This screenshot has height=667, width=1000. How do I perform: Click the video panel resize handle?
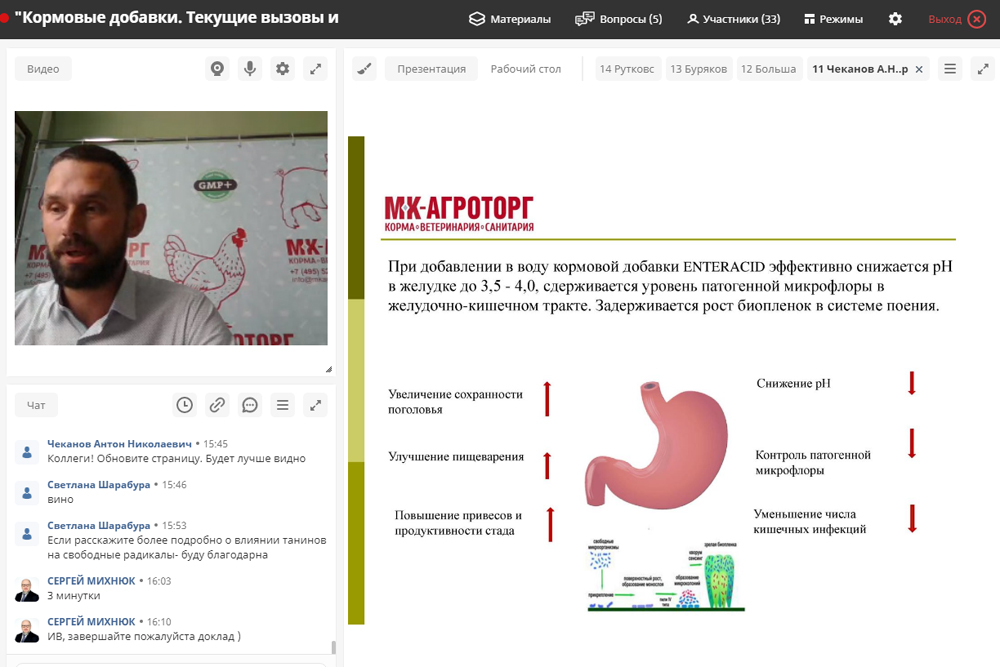[x=328, y=369]
